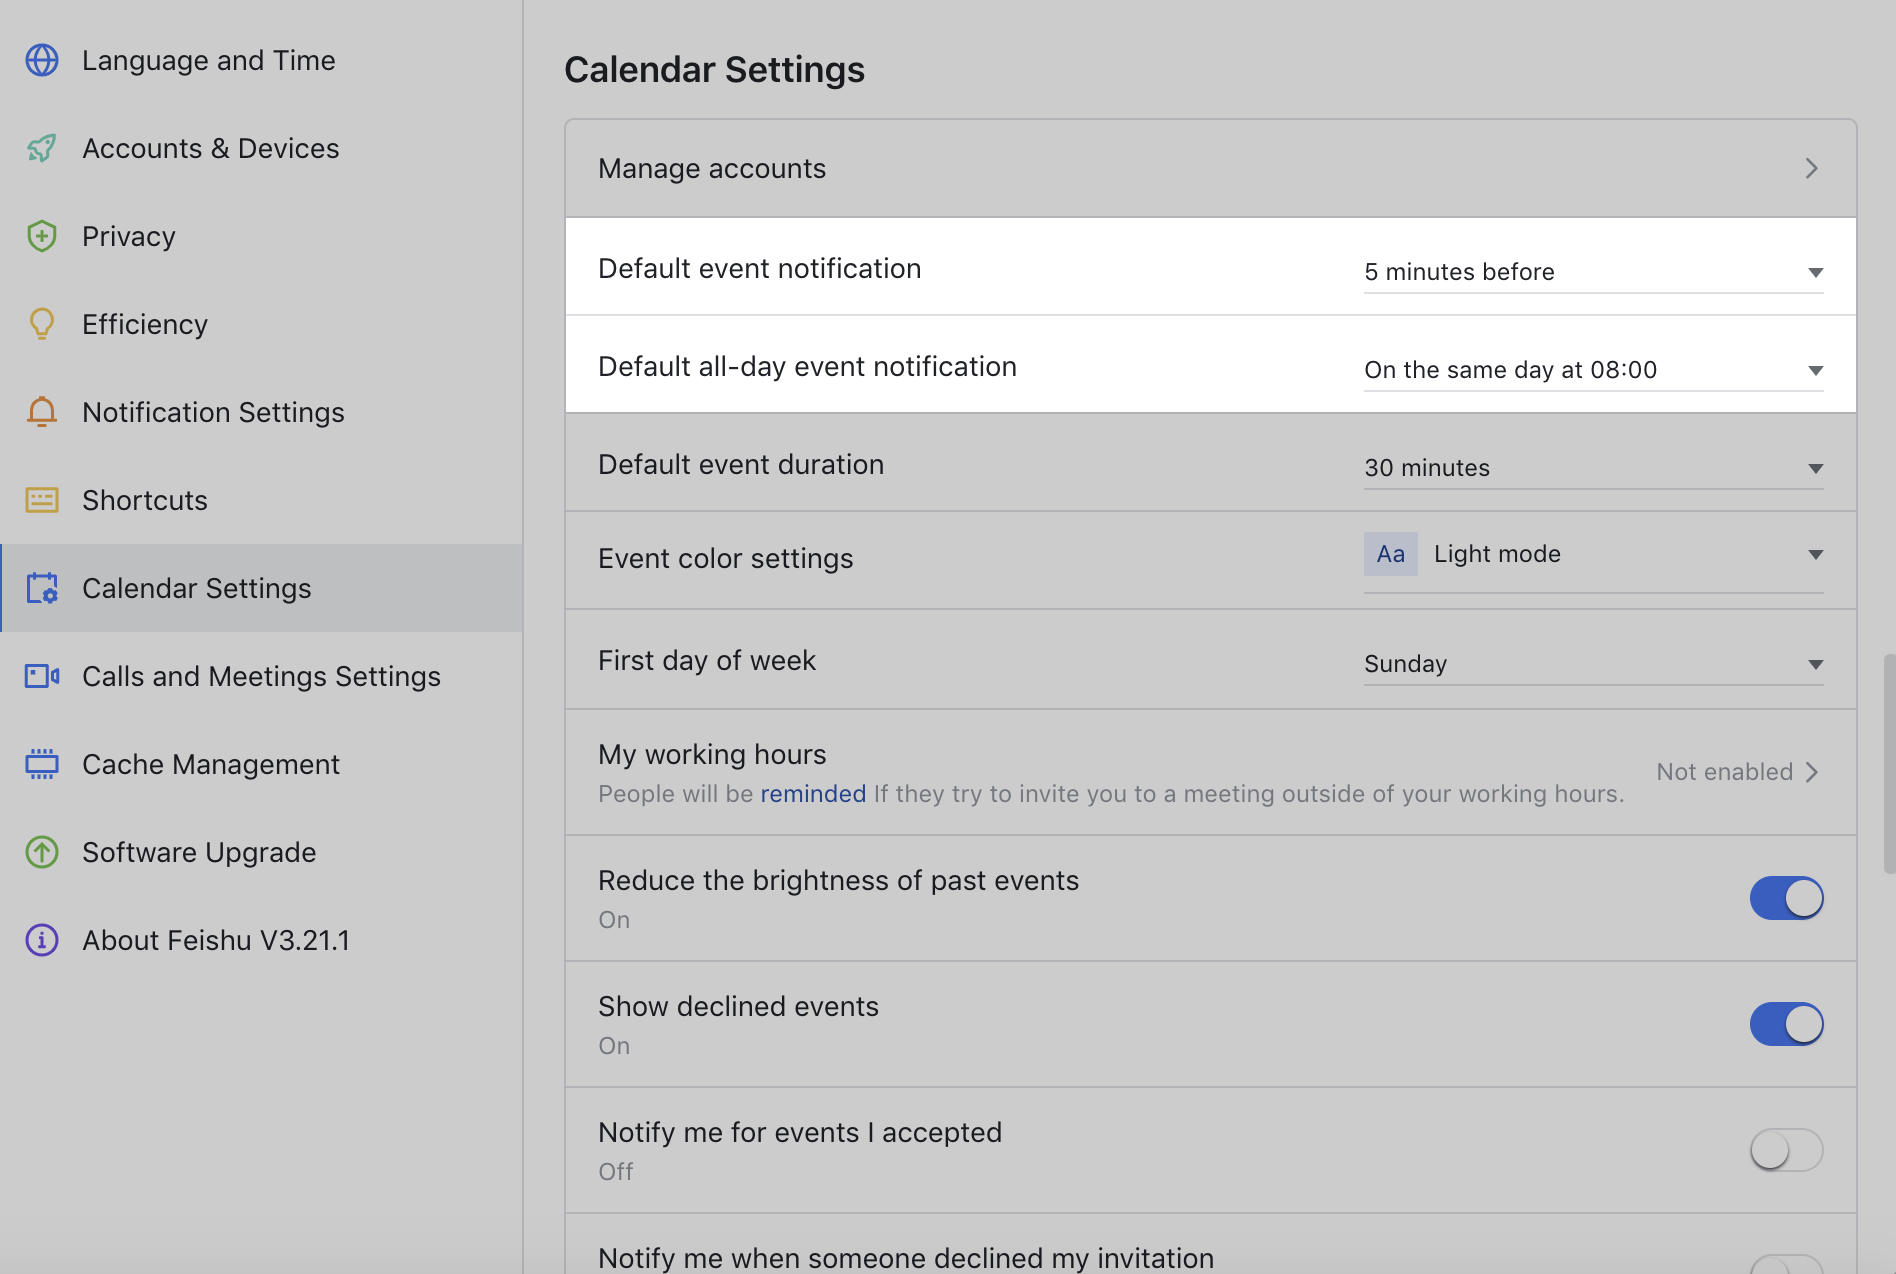The width and height of the screenshot is (1896, 1274).
Task: Show About Feishu V3.21.1
Action: [261, 940]
